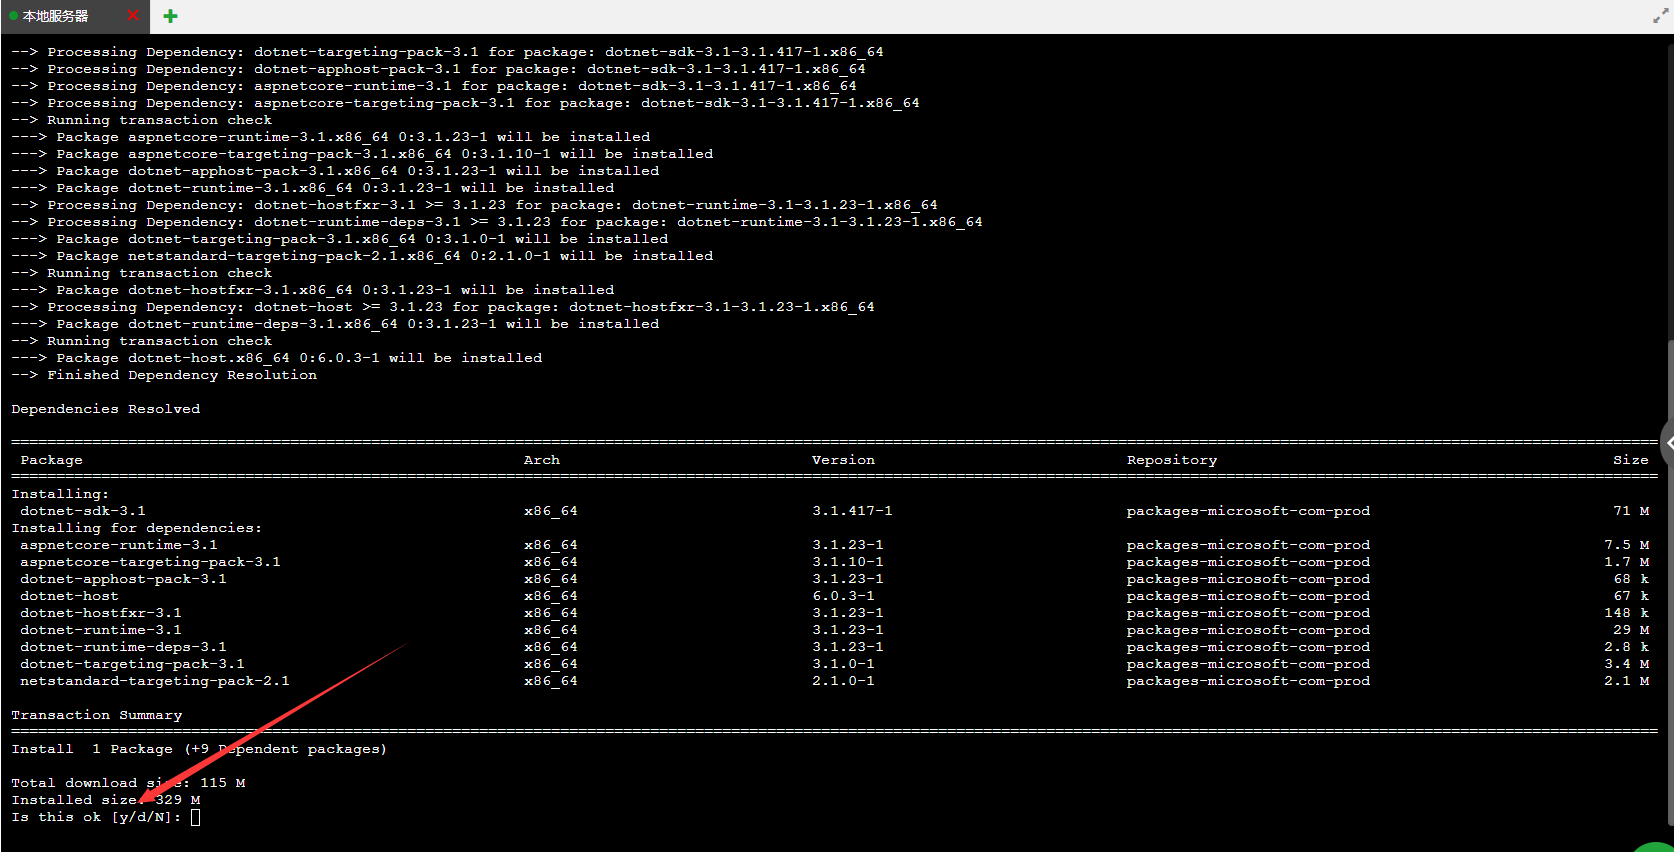Open a new tab with the green plus
The height and width of the screenshot is (852, 1674).
tap(171, 16)
